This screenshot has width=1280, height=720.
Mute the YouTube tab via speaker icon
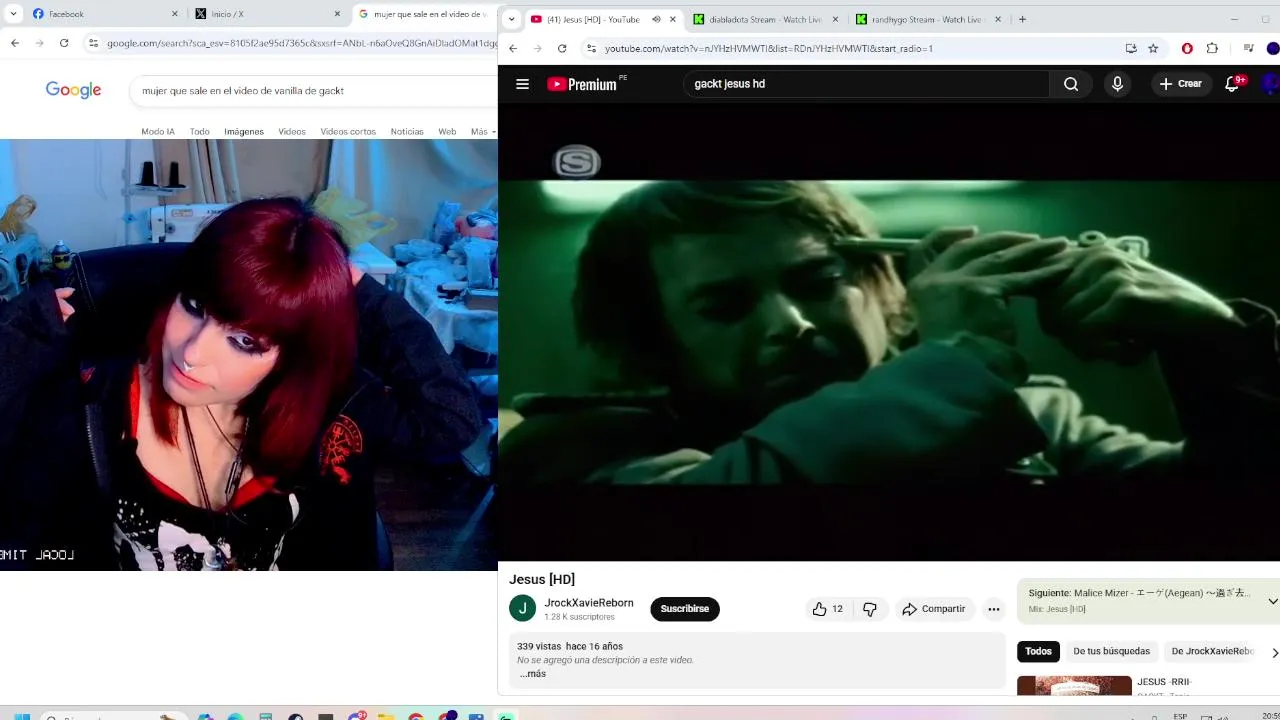(656, 19)
